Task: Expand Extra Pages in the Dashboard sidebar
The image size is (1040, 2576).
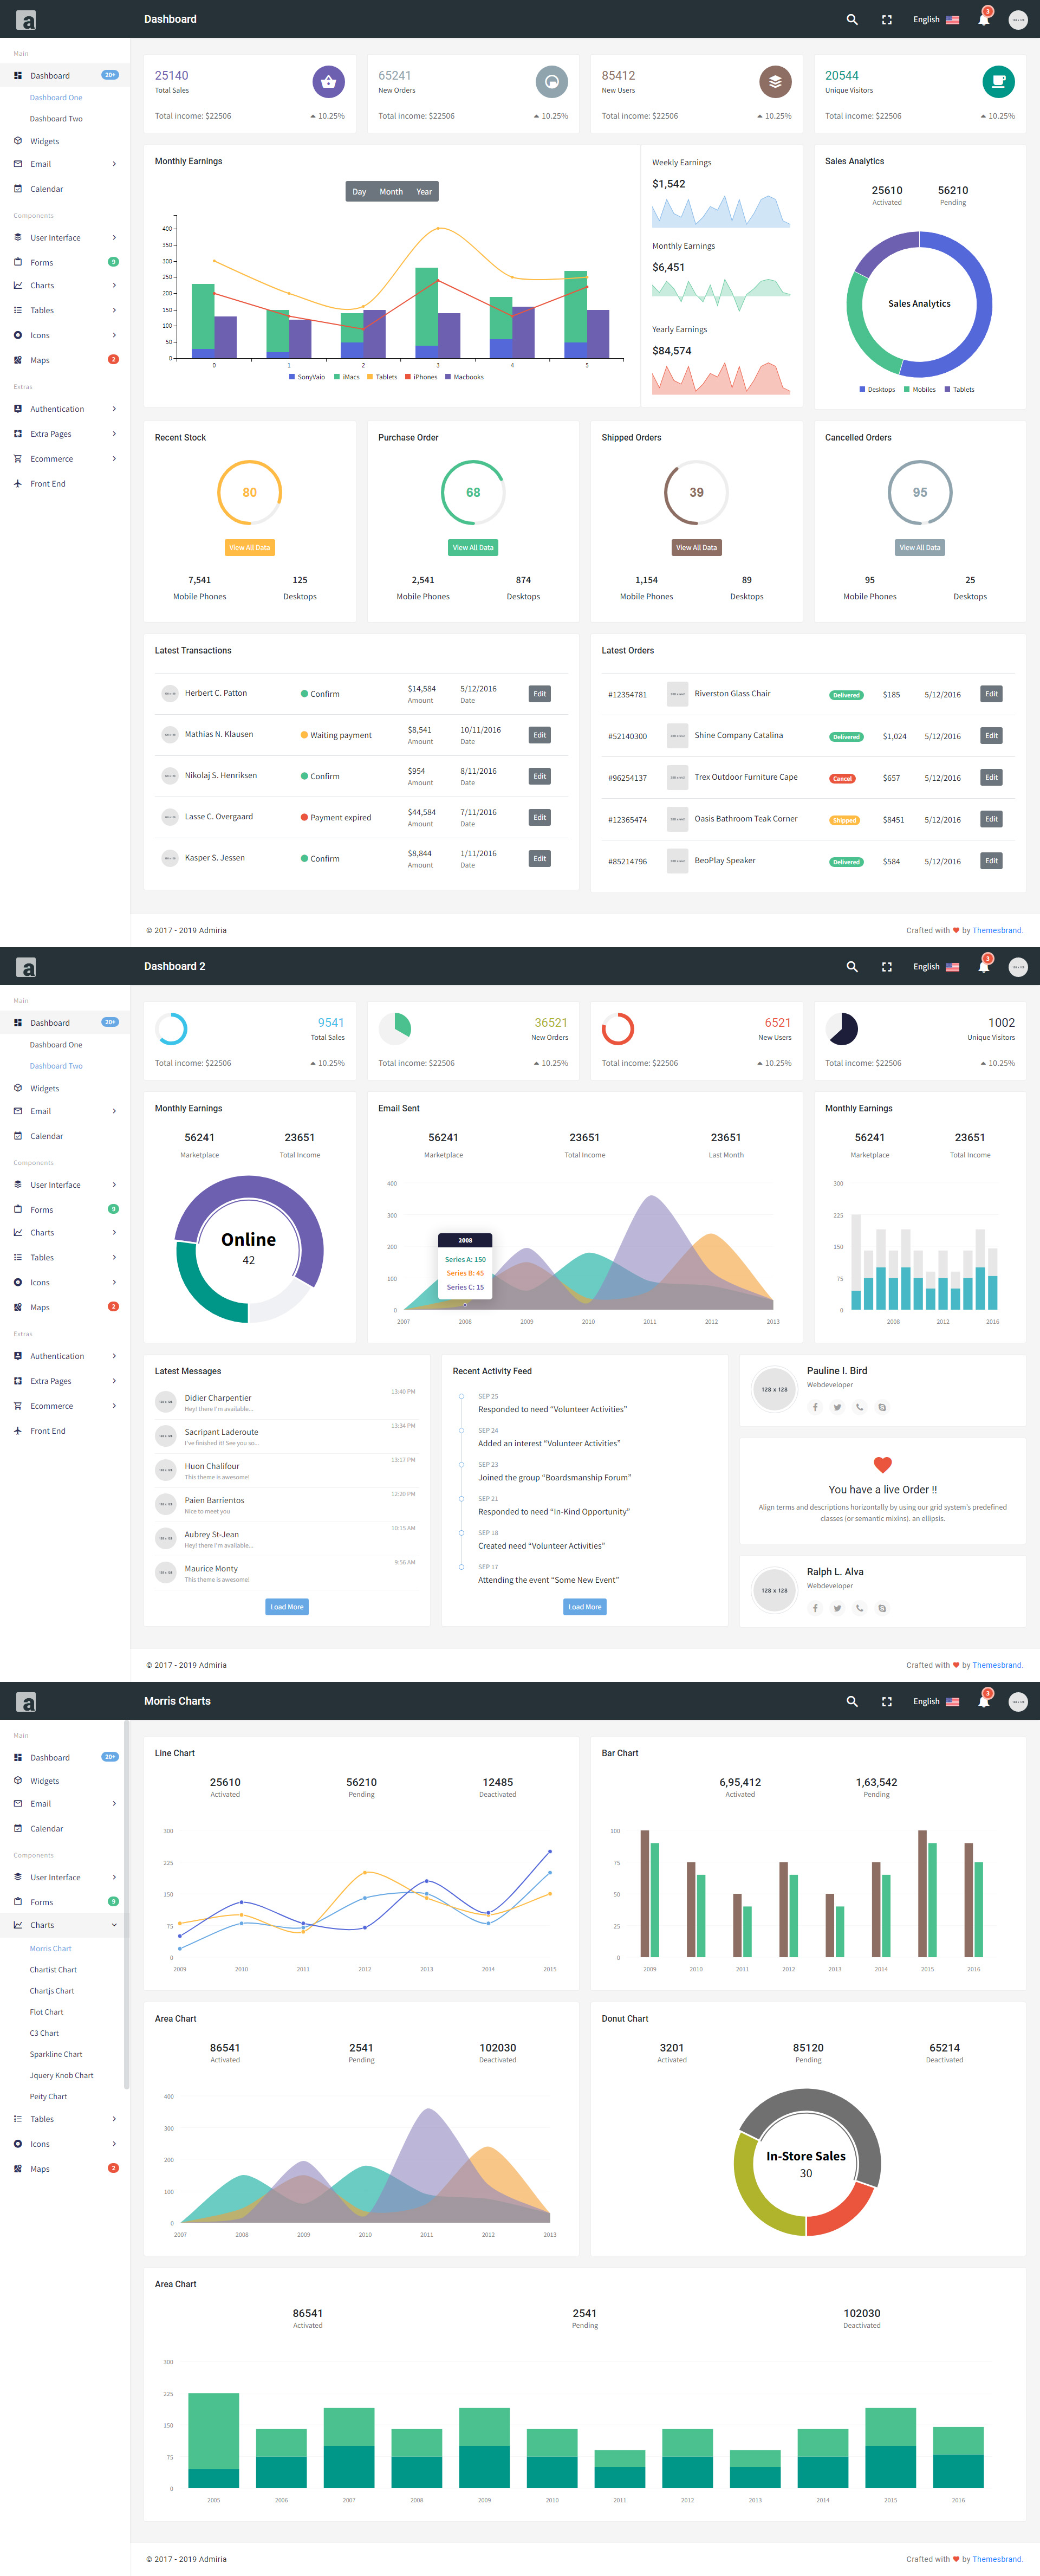Action: click(65, 434)
